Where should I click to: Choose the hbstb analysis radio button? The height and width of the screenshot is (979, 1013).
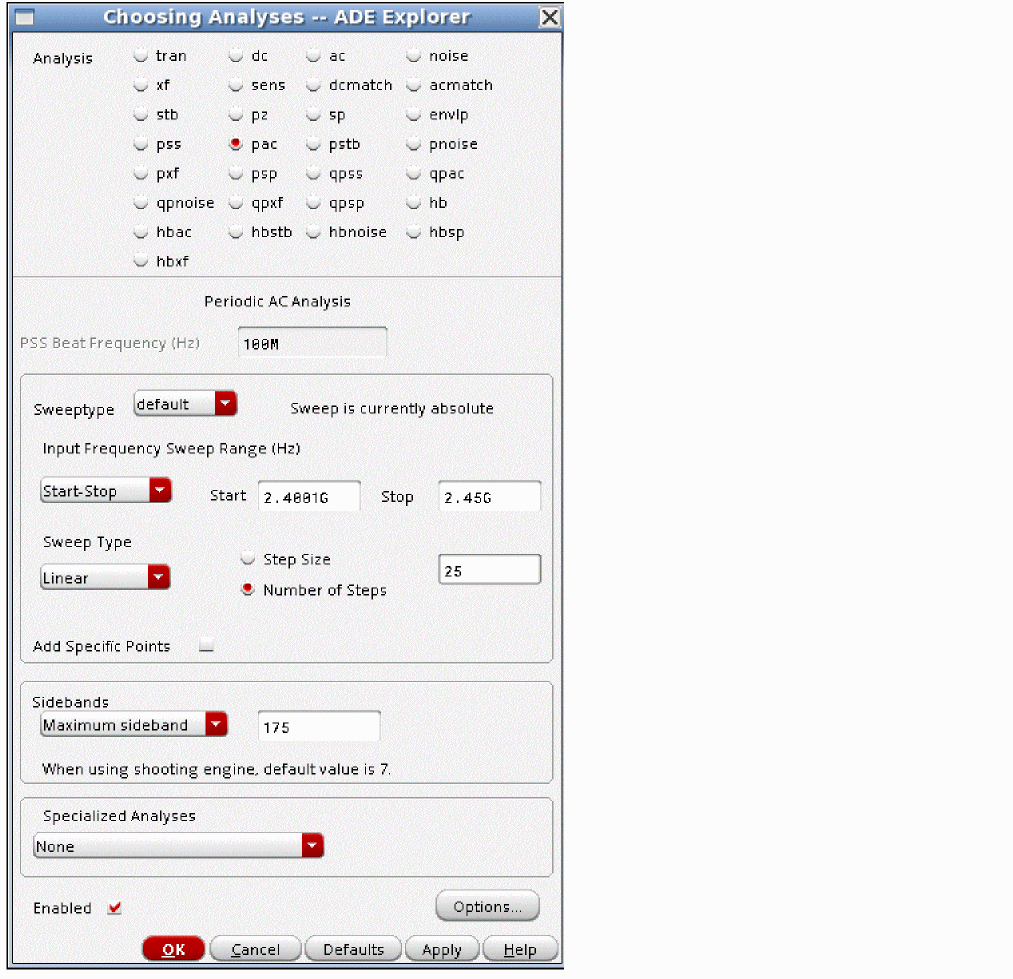point(236,231)
